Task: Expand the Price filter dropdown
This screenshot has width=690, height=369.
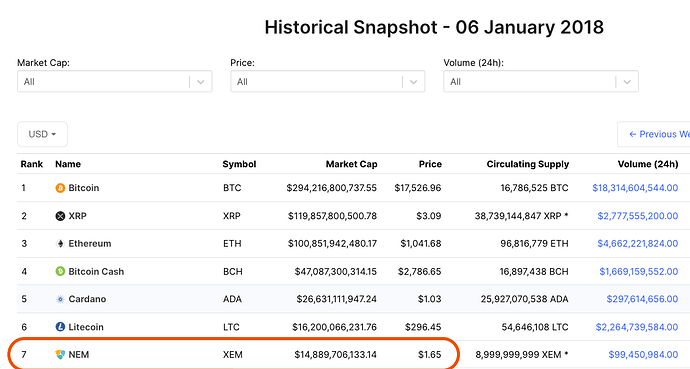Action: [x=327, y=81]
